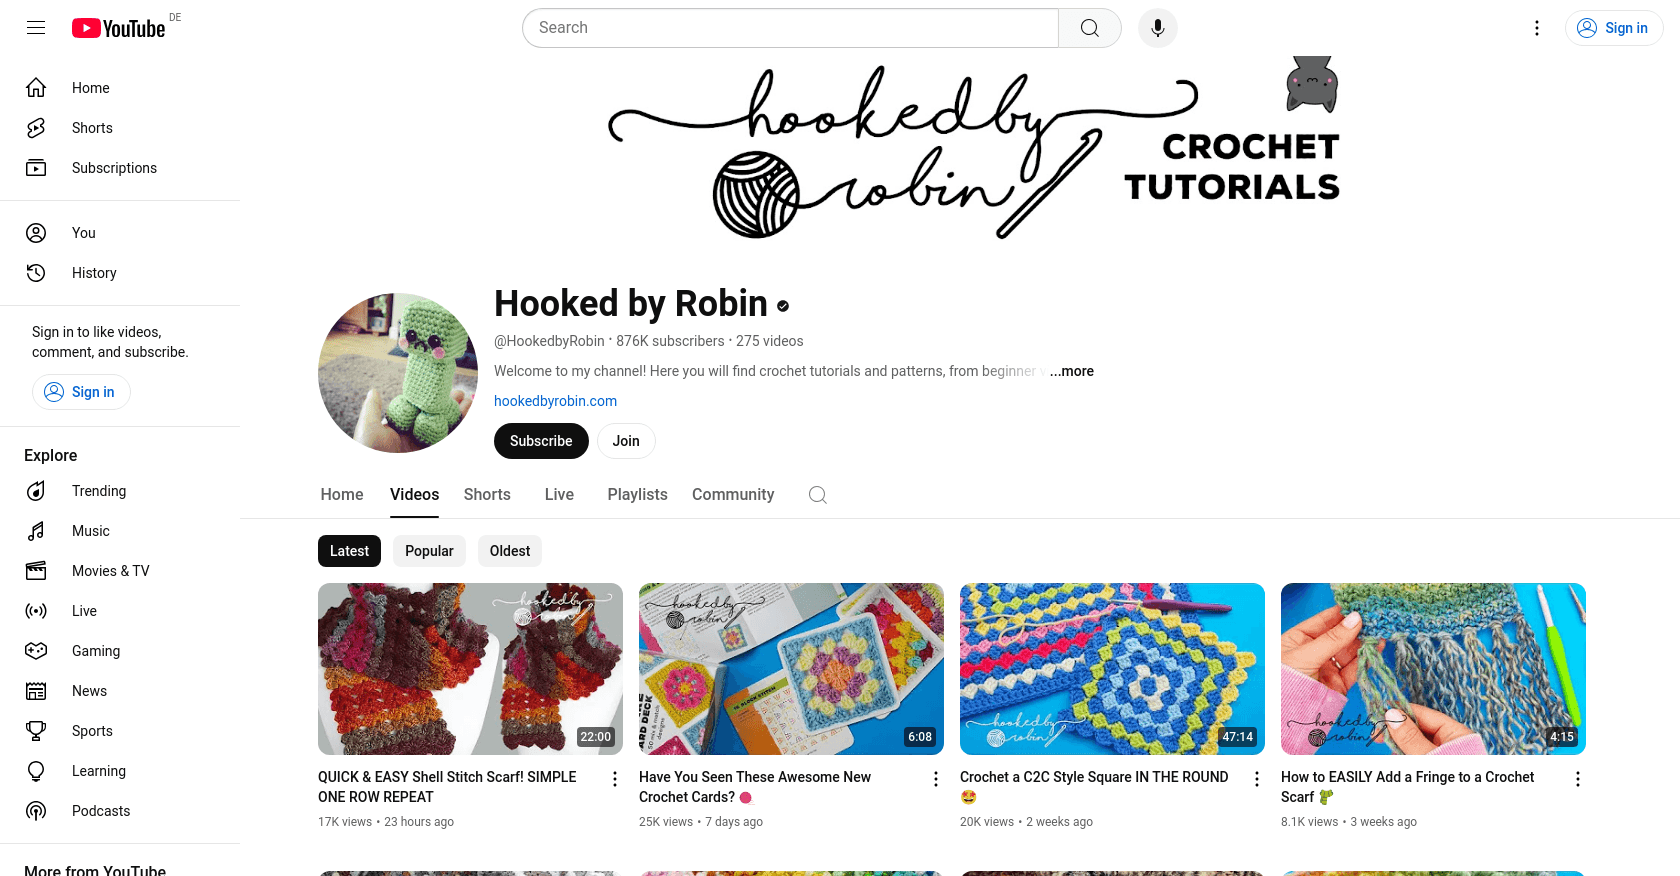Search within channel using magnifier icon
This screenshot has height=876, width=1680.
coord(818,495)
